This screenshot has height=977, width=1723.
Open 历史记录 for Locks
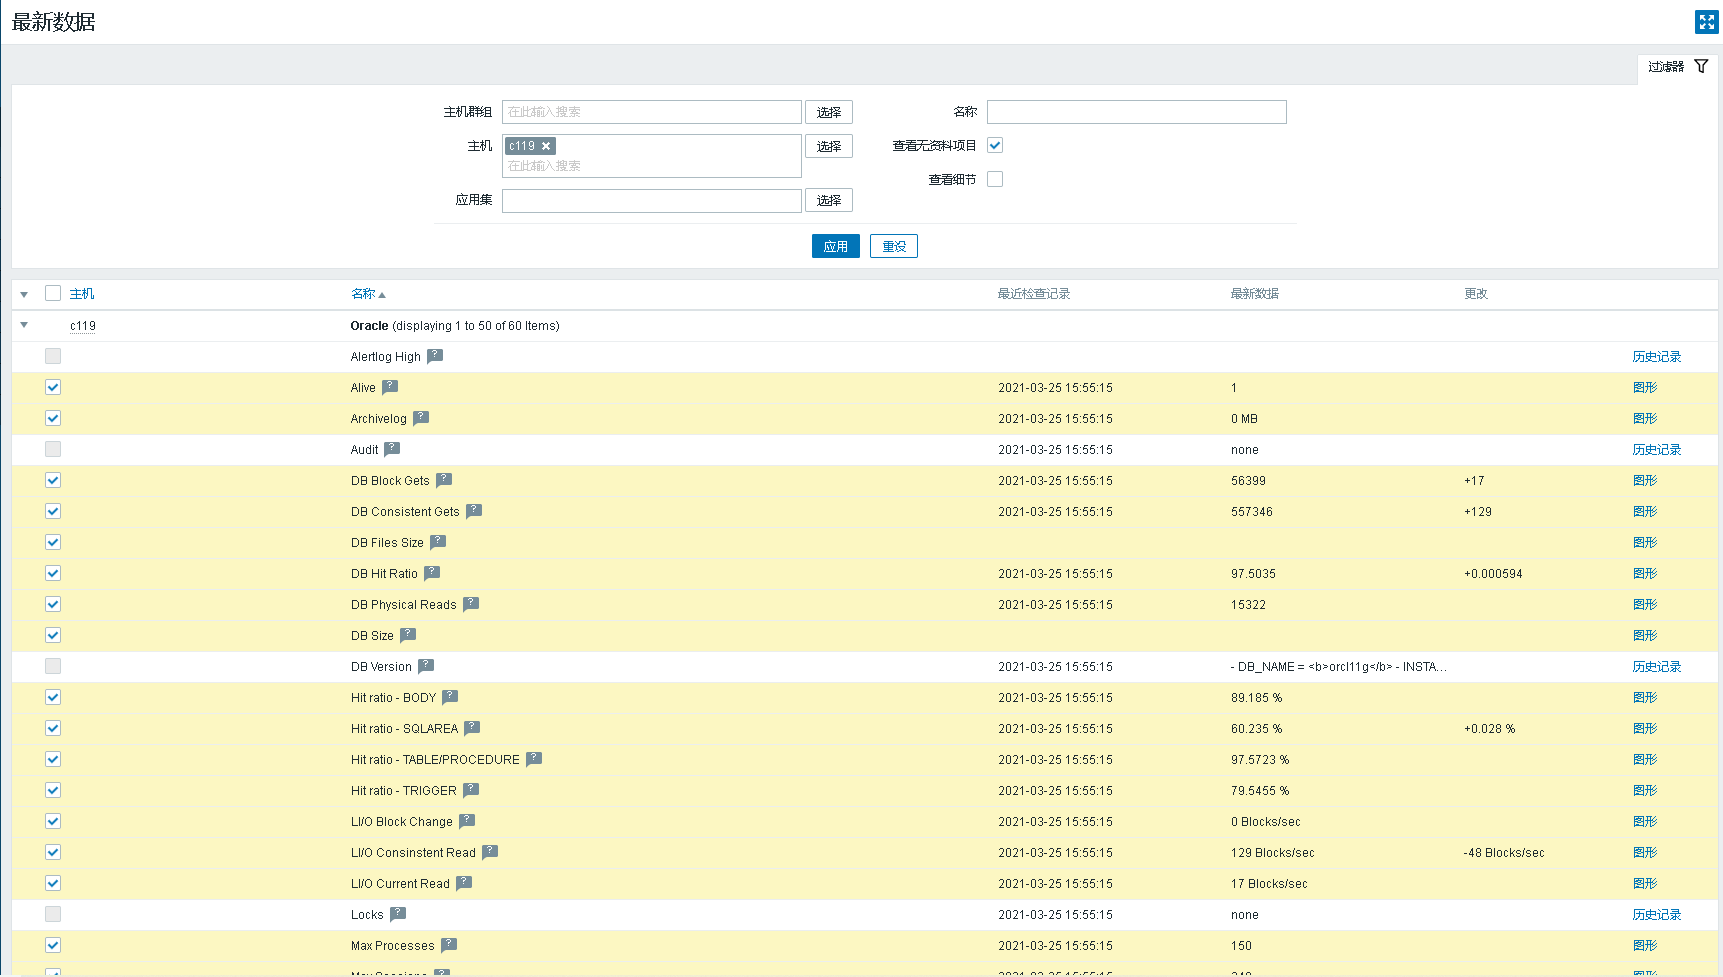[1657, 915]
